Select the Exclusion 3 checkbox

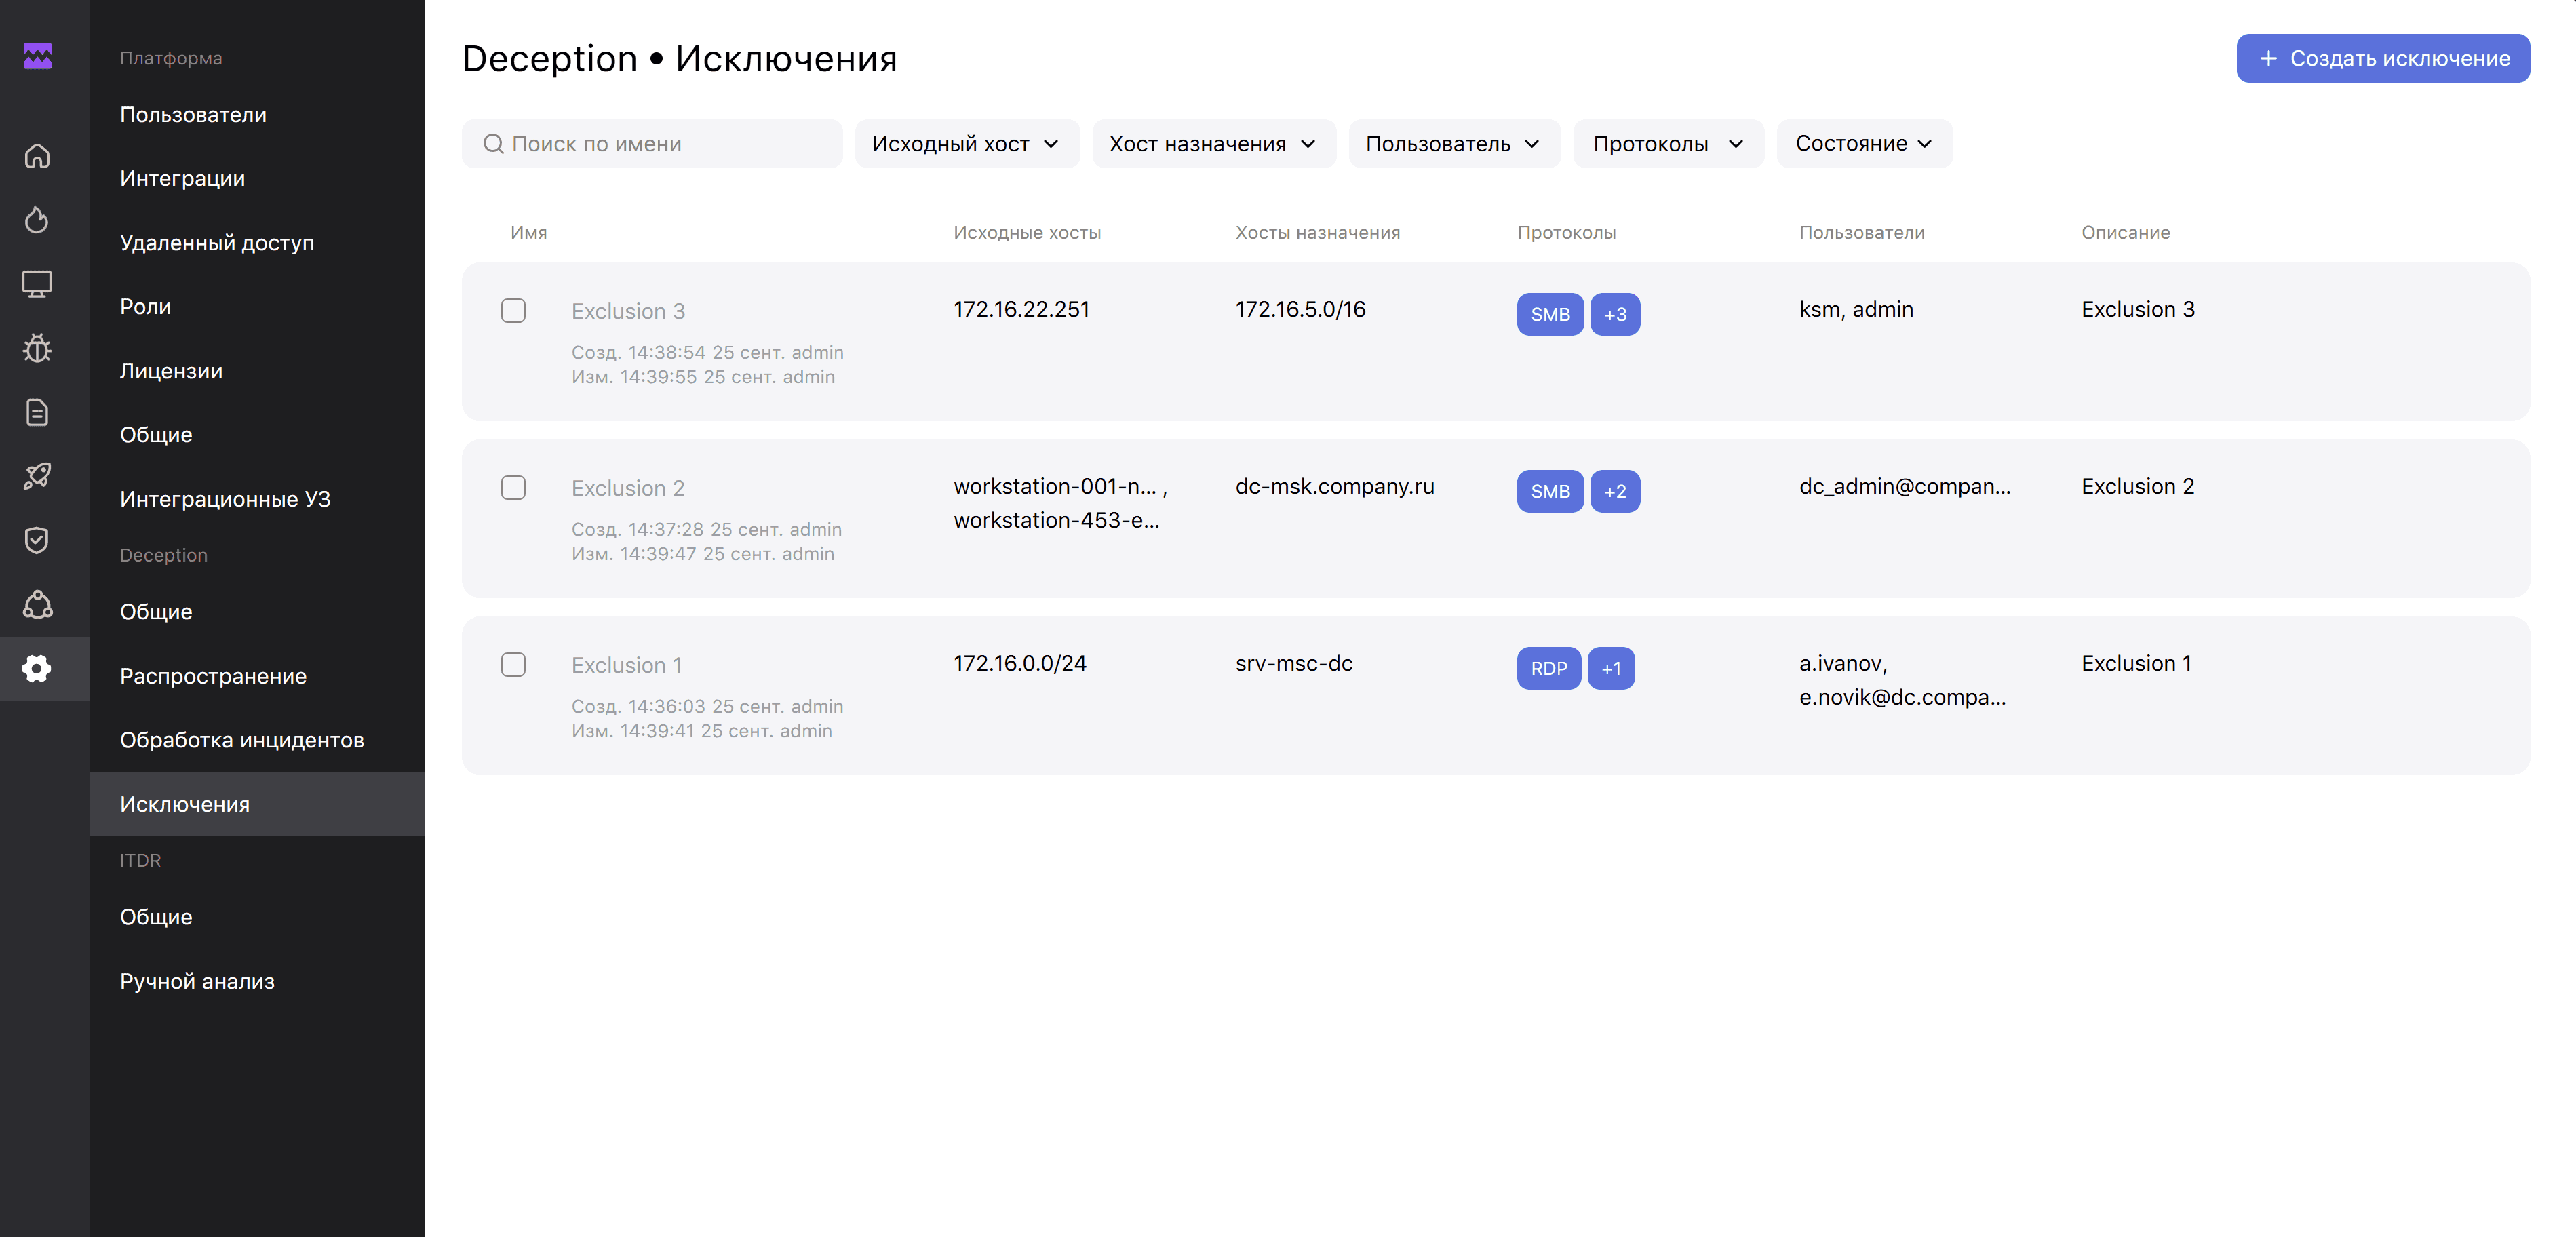pyautogui.click(x=513, y=311)
